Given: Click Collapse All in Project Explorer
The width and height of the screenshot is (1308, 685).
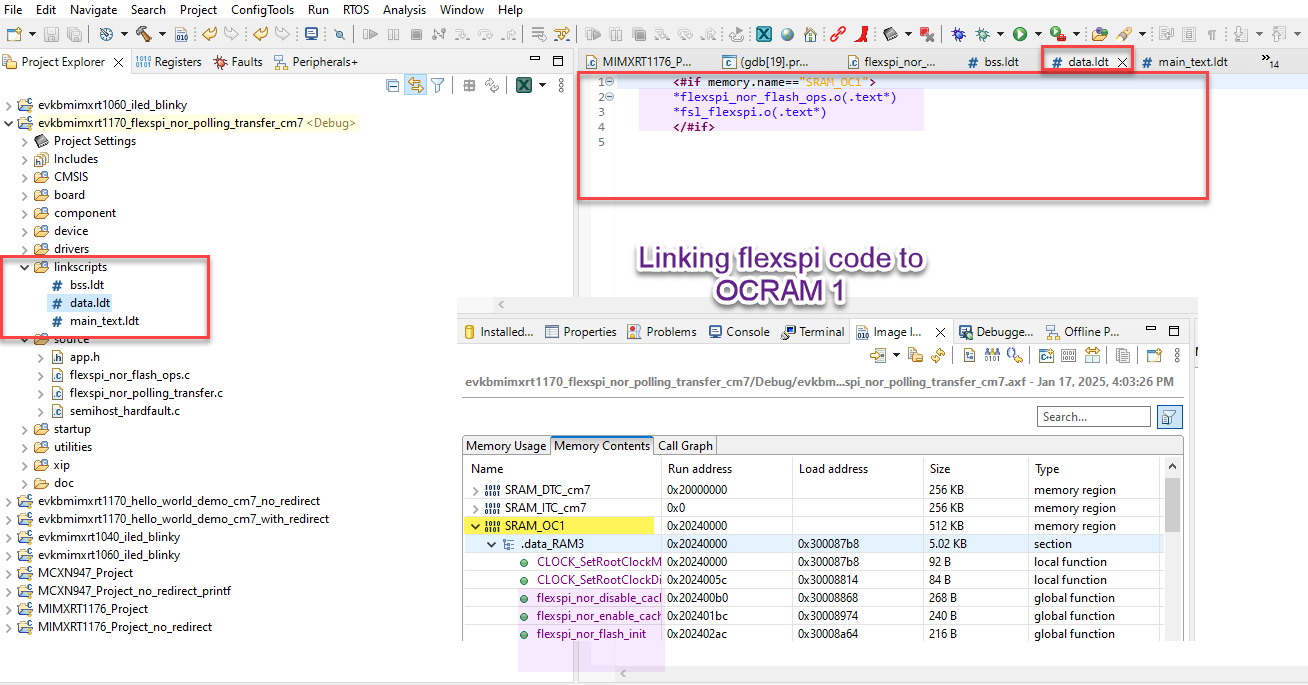Looking at the screenshot, I should 393,86.
